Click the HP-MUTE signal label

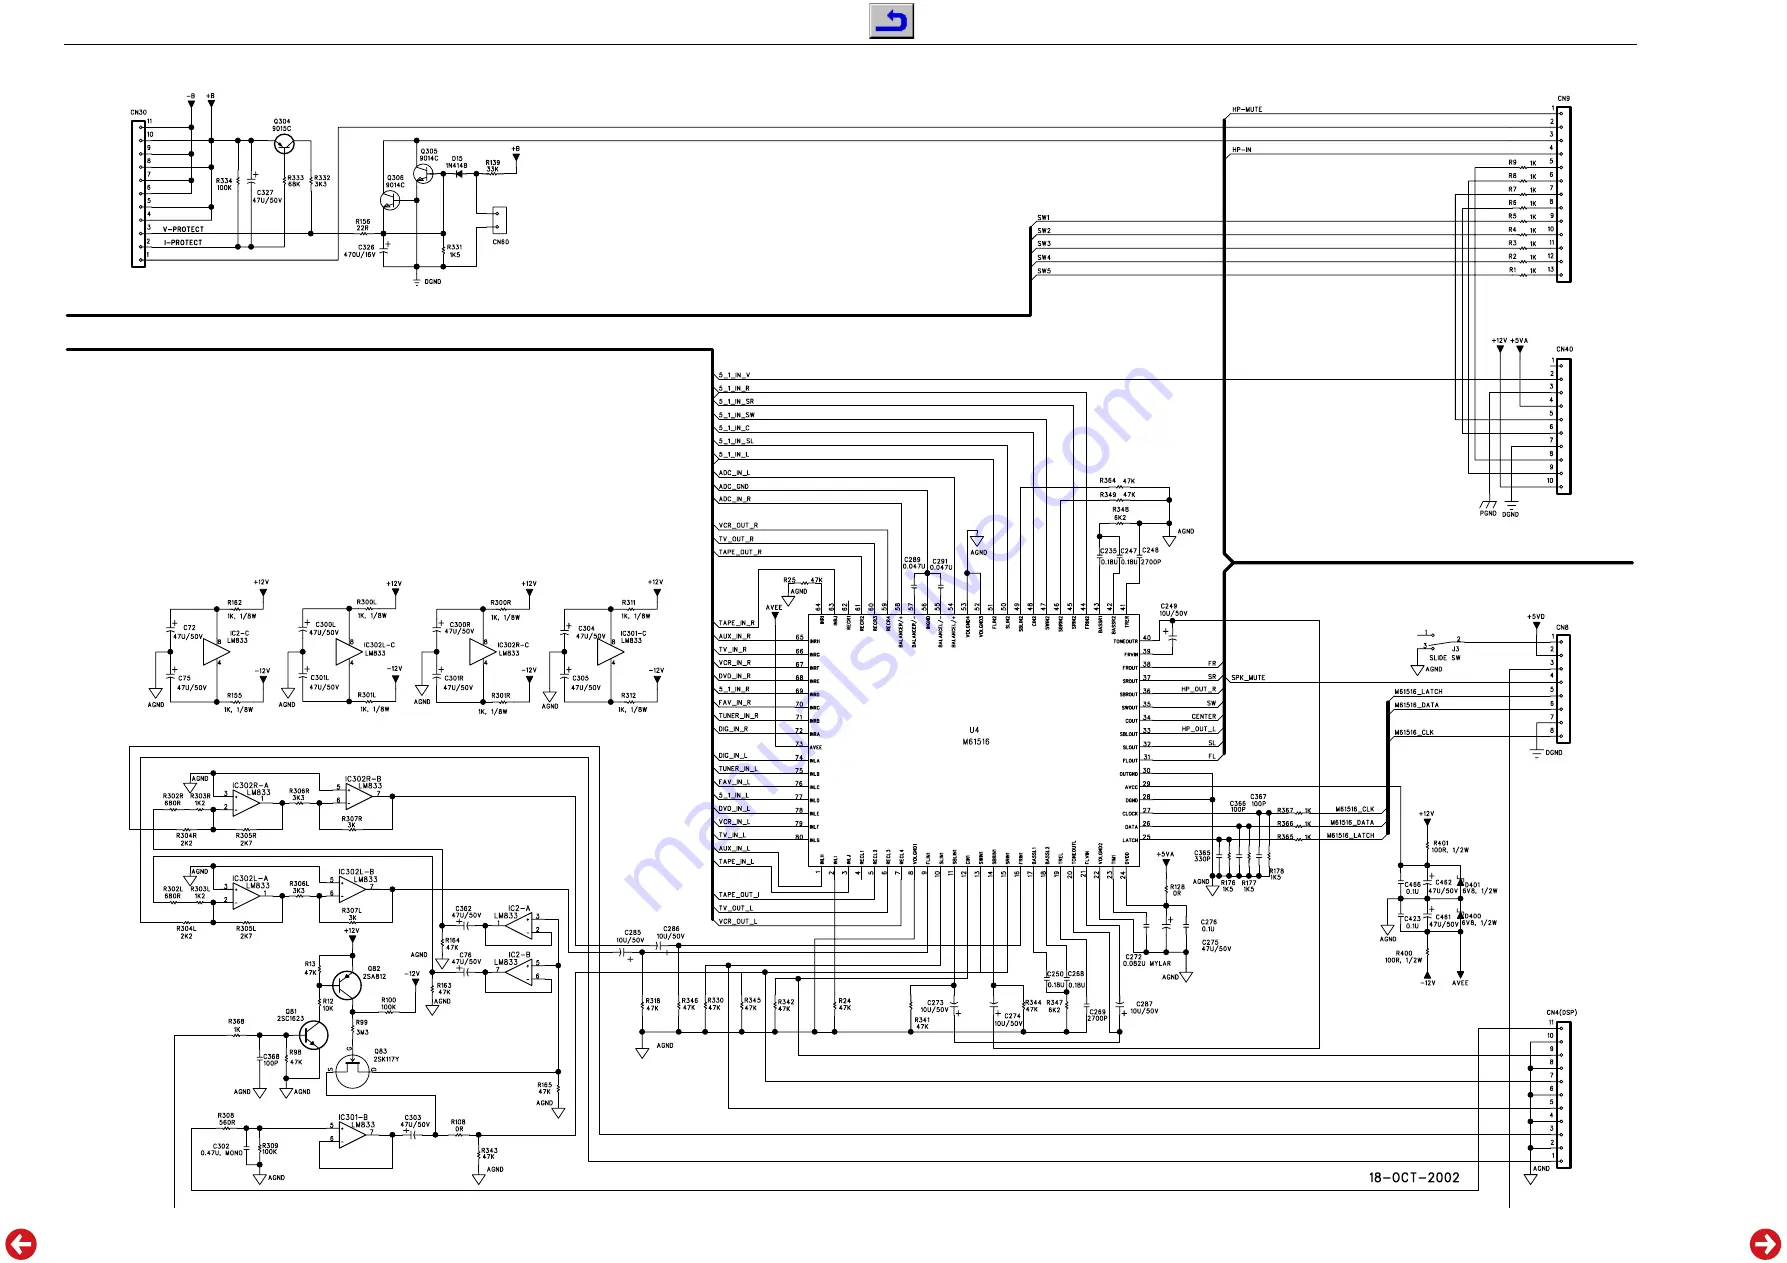(x=1247, y=109)
